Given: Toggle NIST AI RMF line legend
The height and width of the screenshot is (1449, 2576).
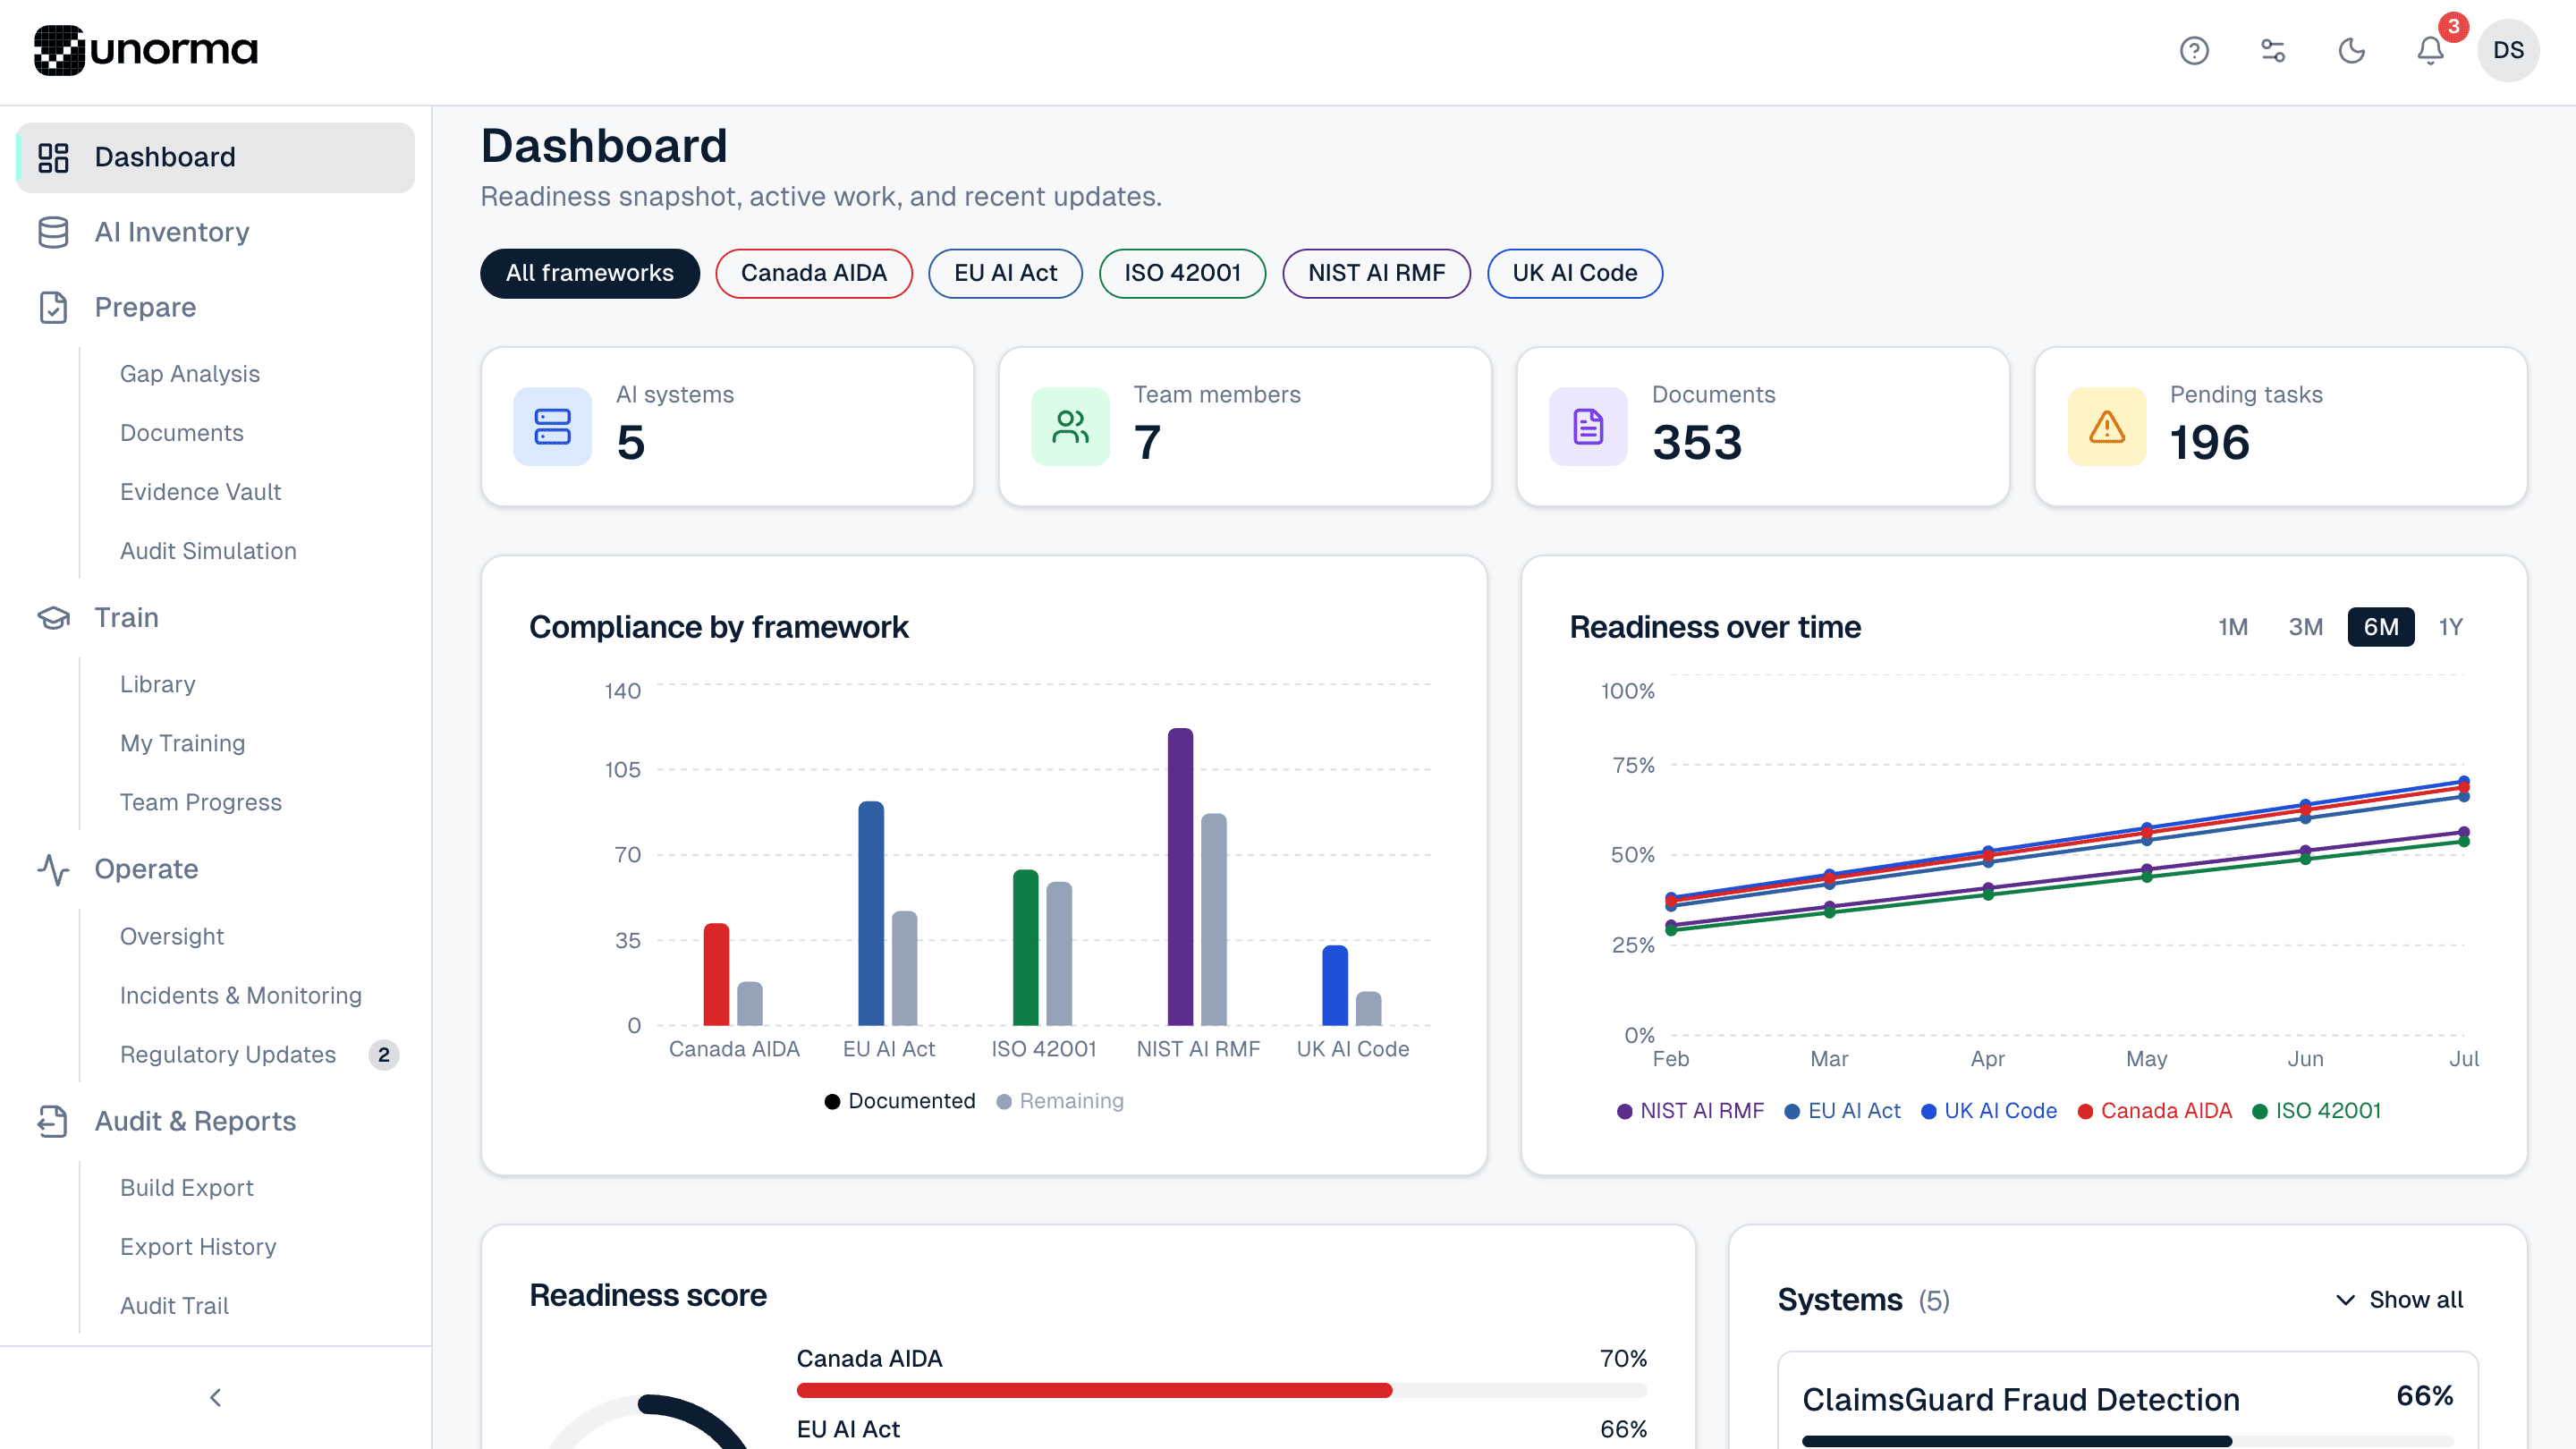Looking at the screenshot, I should [1690, 1110].
